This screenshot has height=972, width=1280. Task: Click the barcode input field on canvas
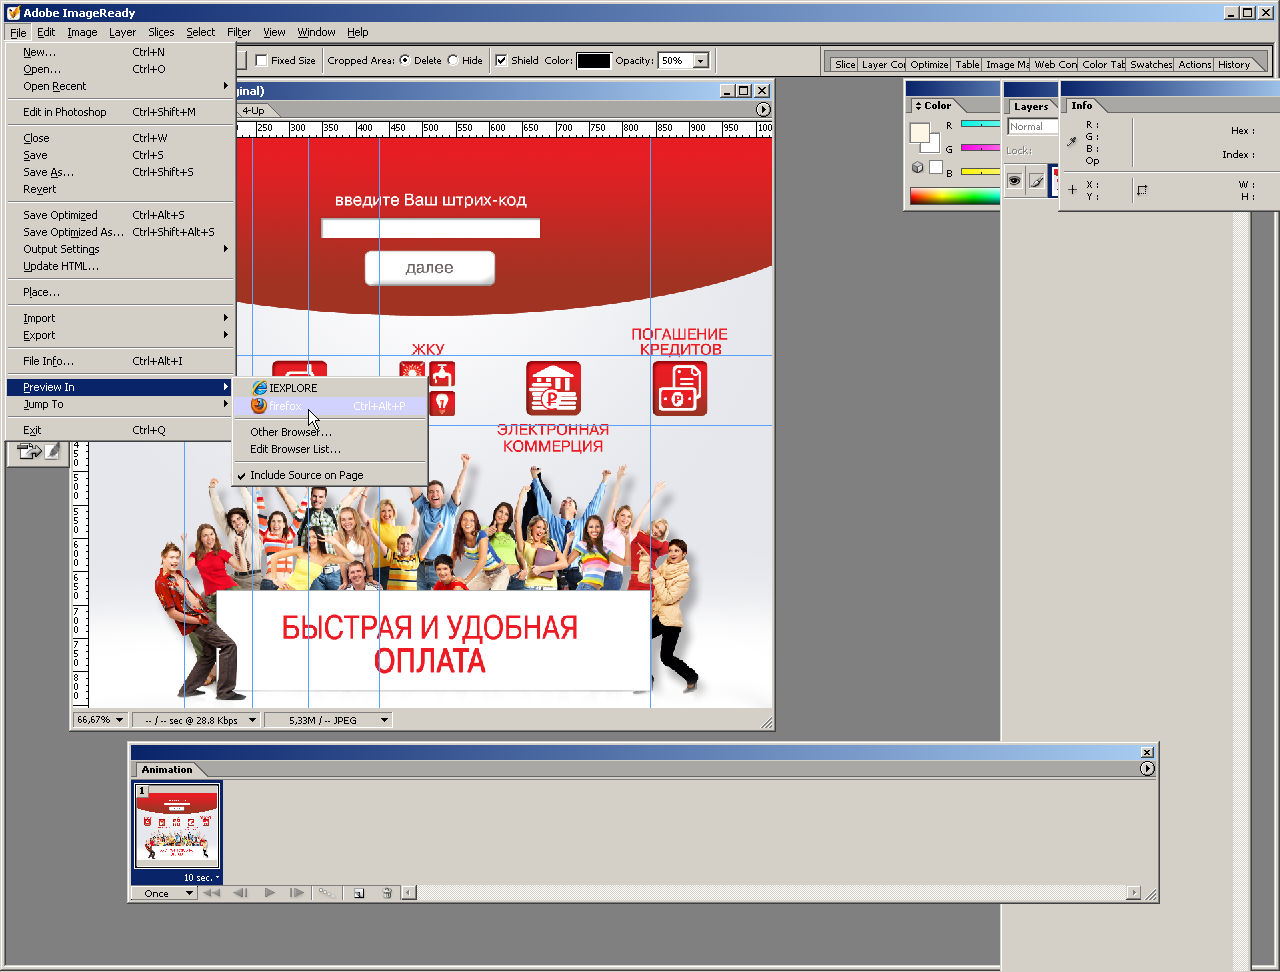tap(430, 228)
